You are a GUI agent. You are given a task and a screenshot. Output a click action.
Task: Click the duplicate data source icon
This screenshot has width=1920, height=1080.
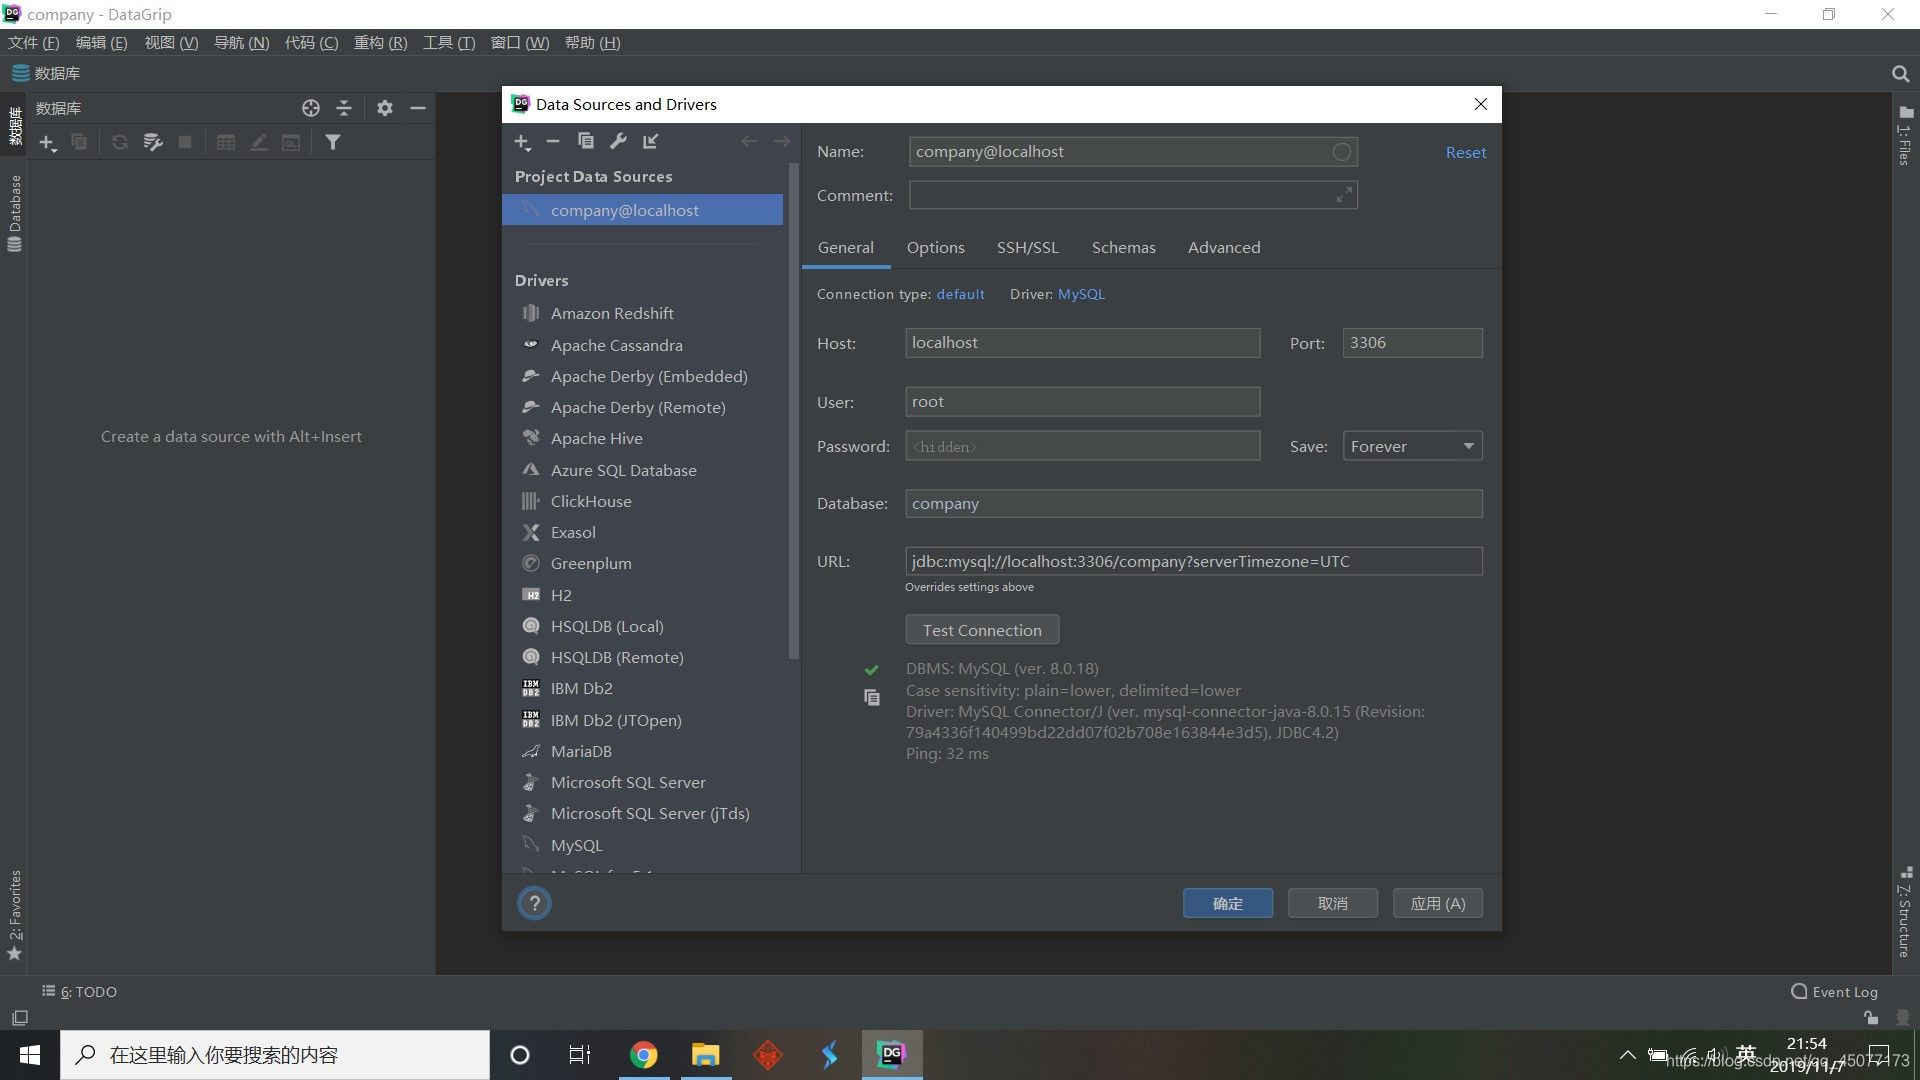tap(584, 141)
